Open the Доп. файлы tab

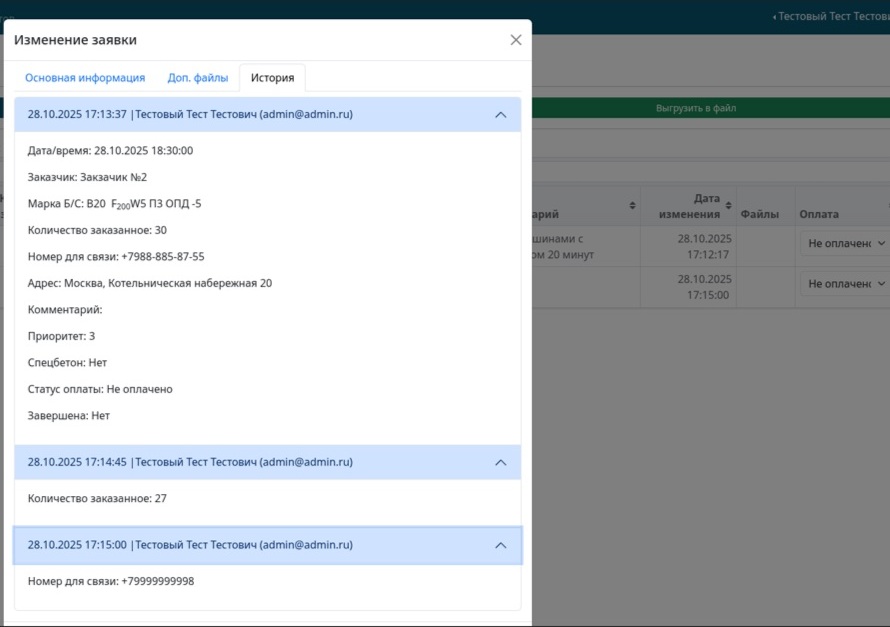pyautogui.click(x=197, y=78)
